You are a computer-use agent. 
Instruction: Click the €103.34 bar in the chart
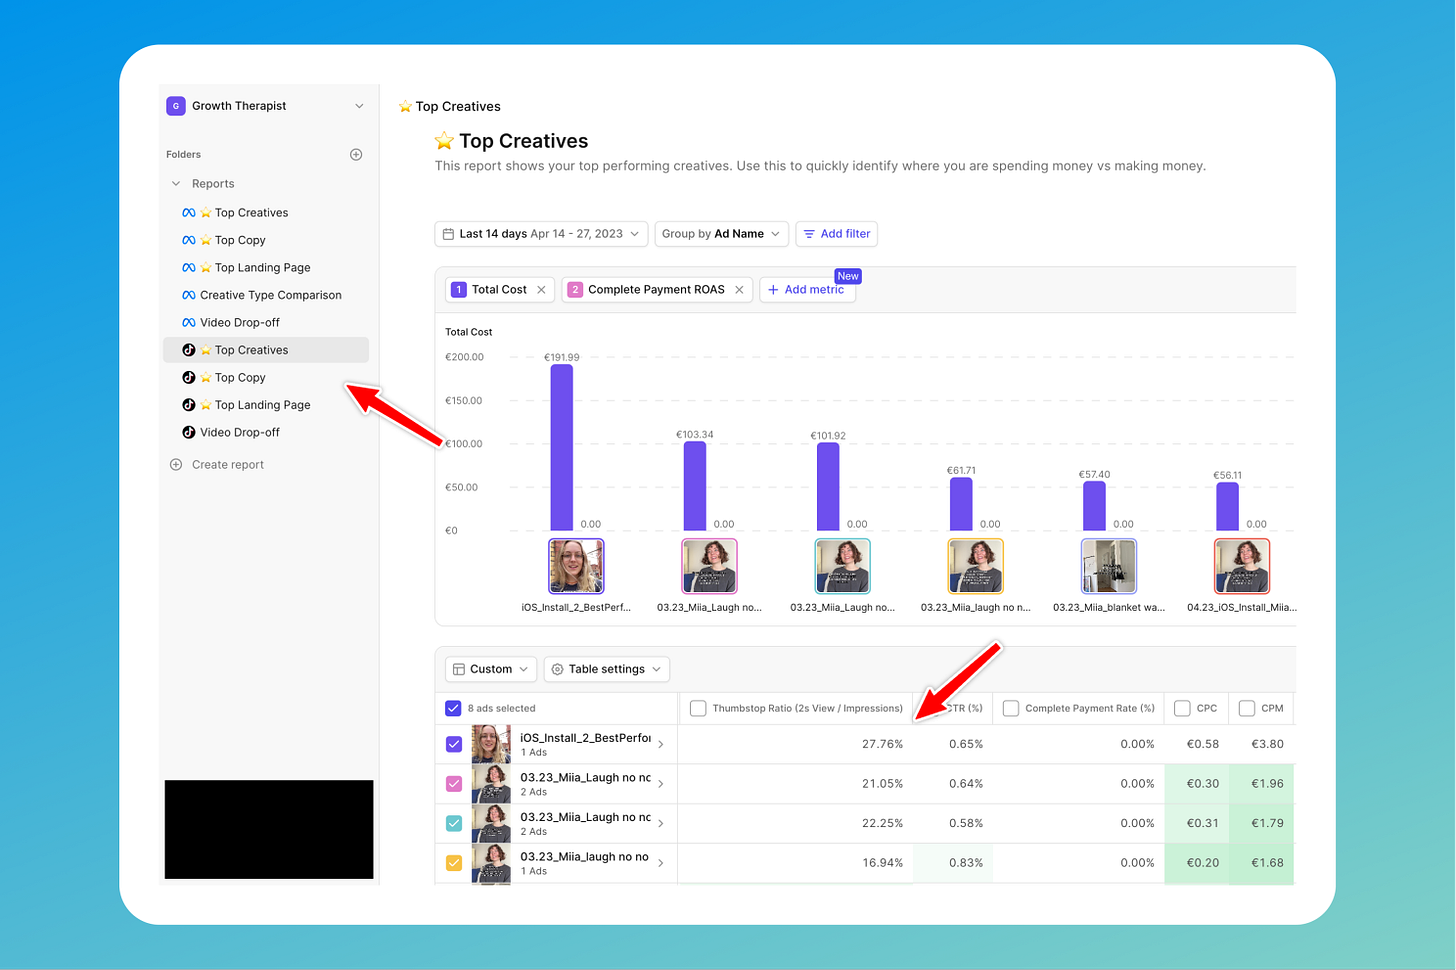[695, 486]
